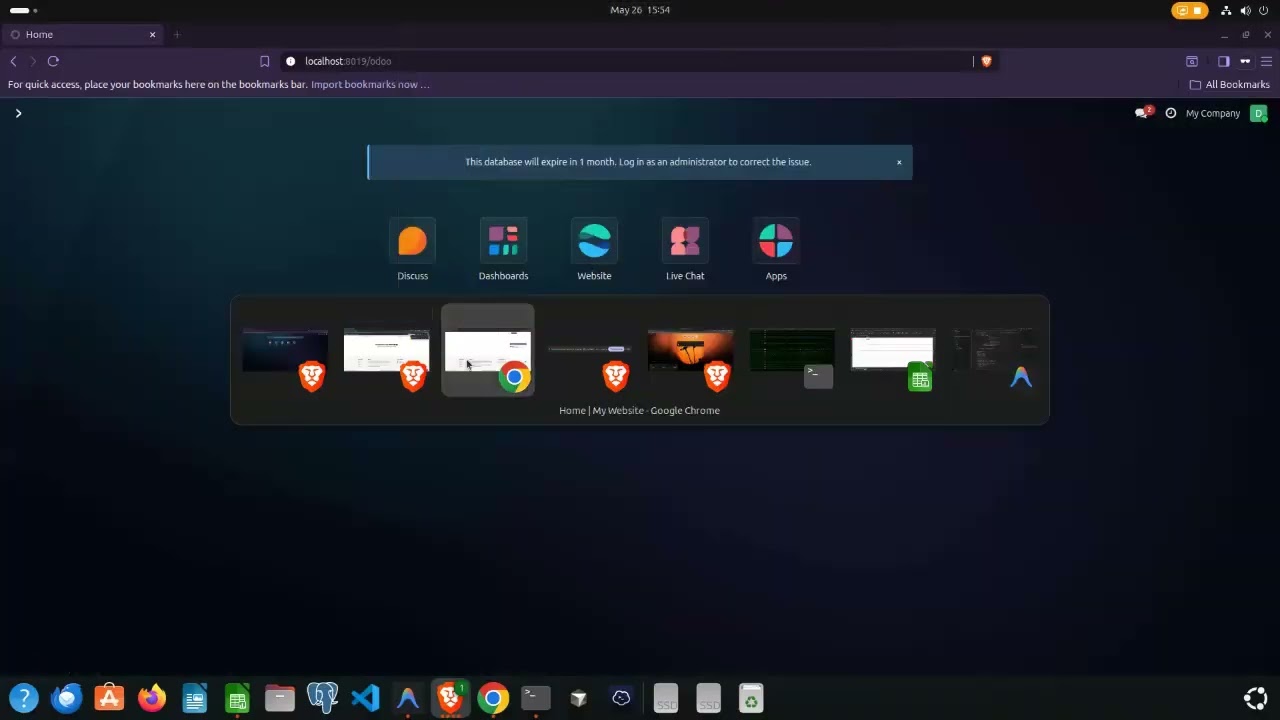Open Odoo conversations with 2 notifications
The image size is (1280, 720).
point(1143,113)
